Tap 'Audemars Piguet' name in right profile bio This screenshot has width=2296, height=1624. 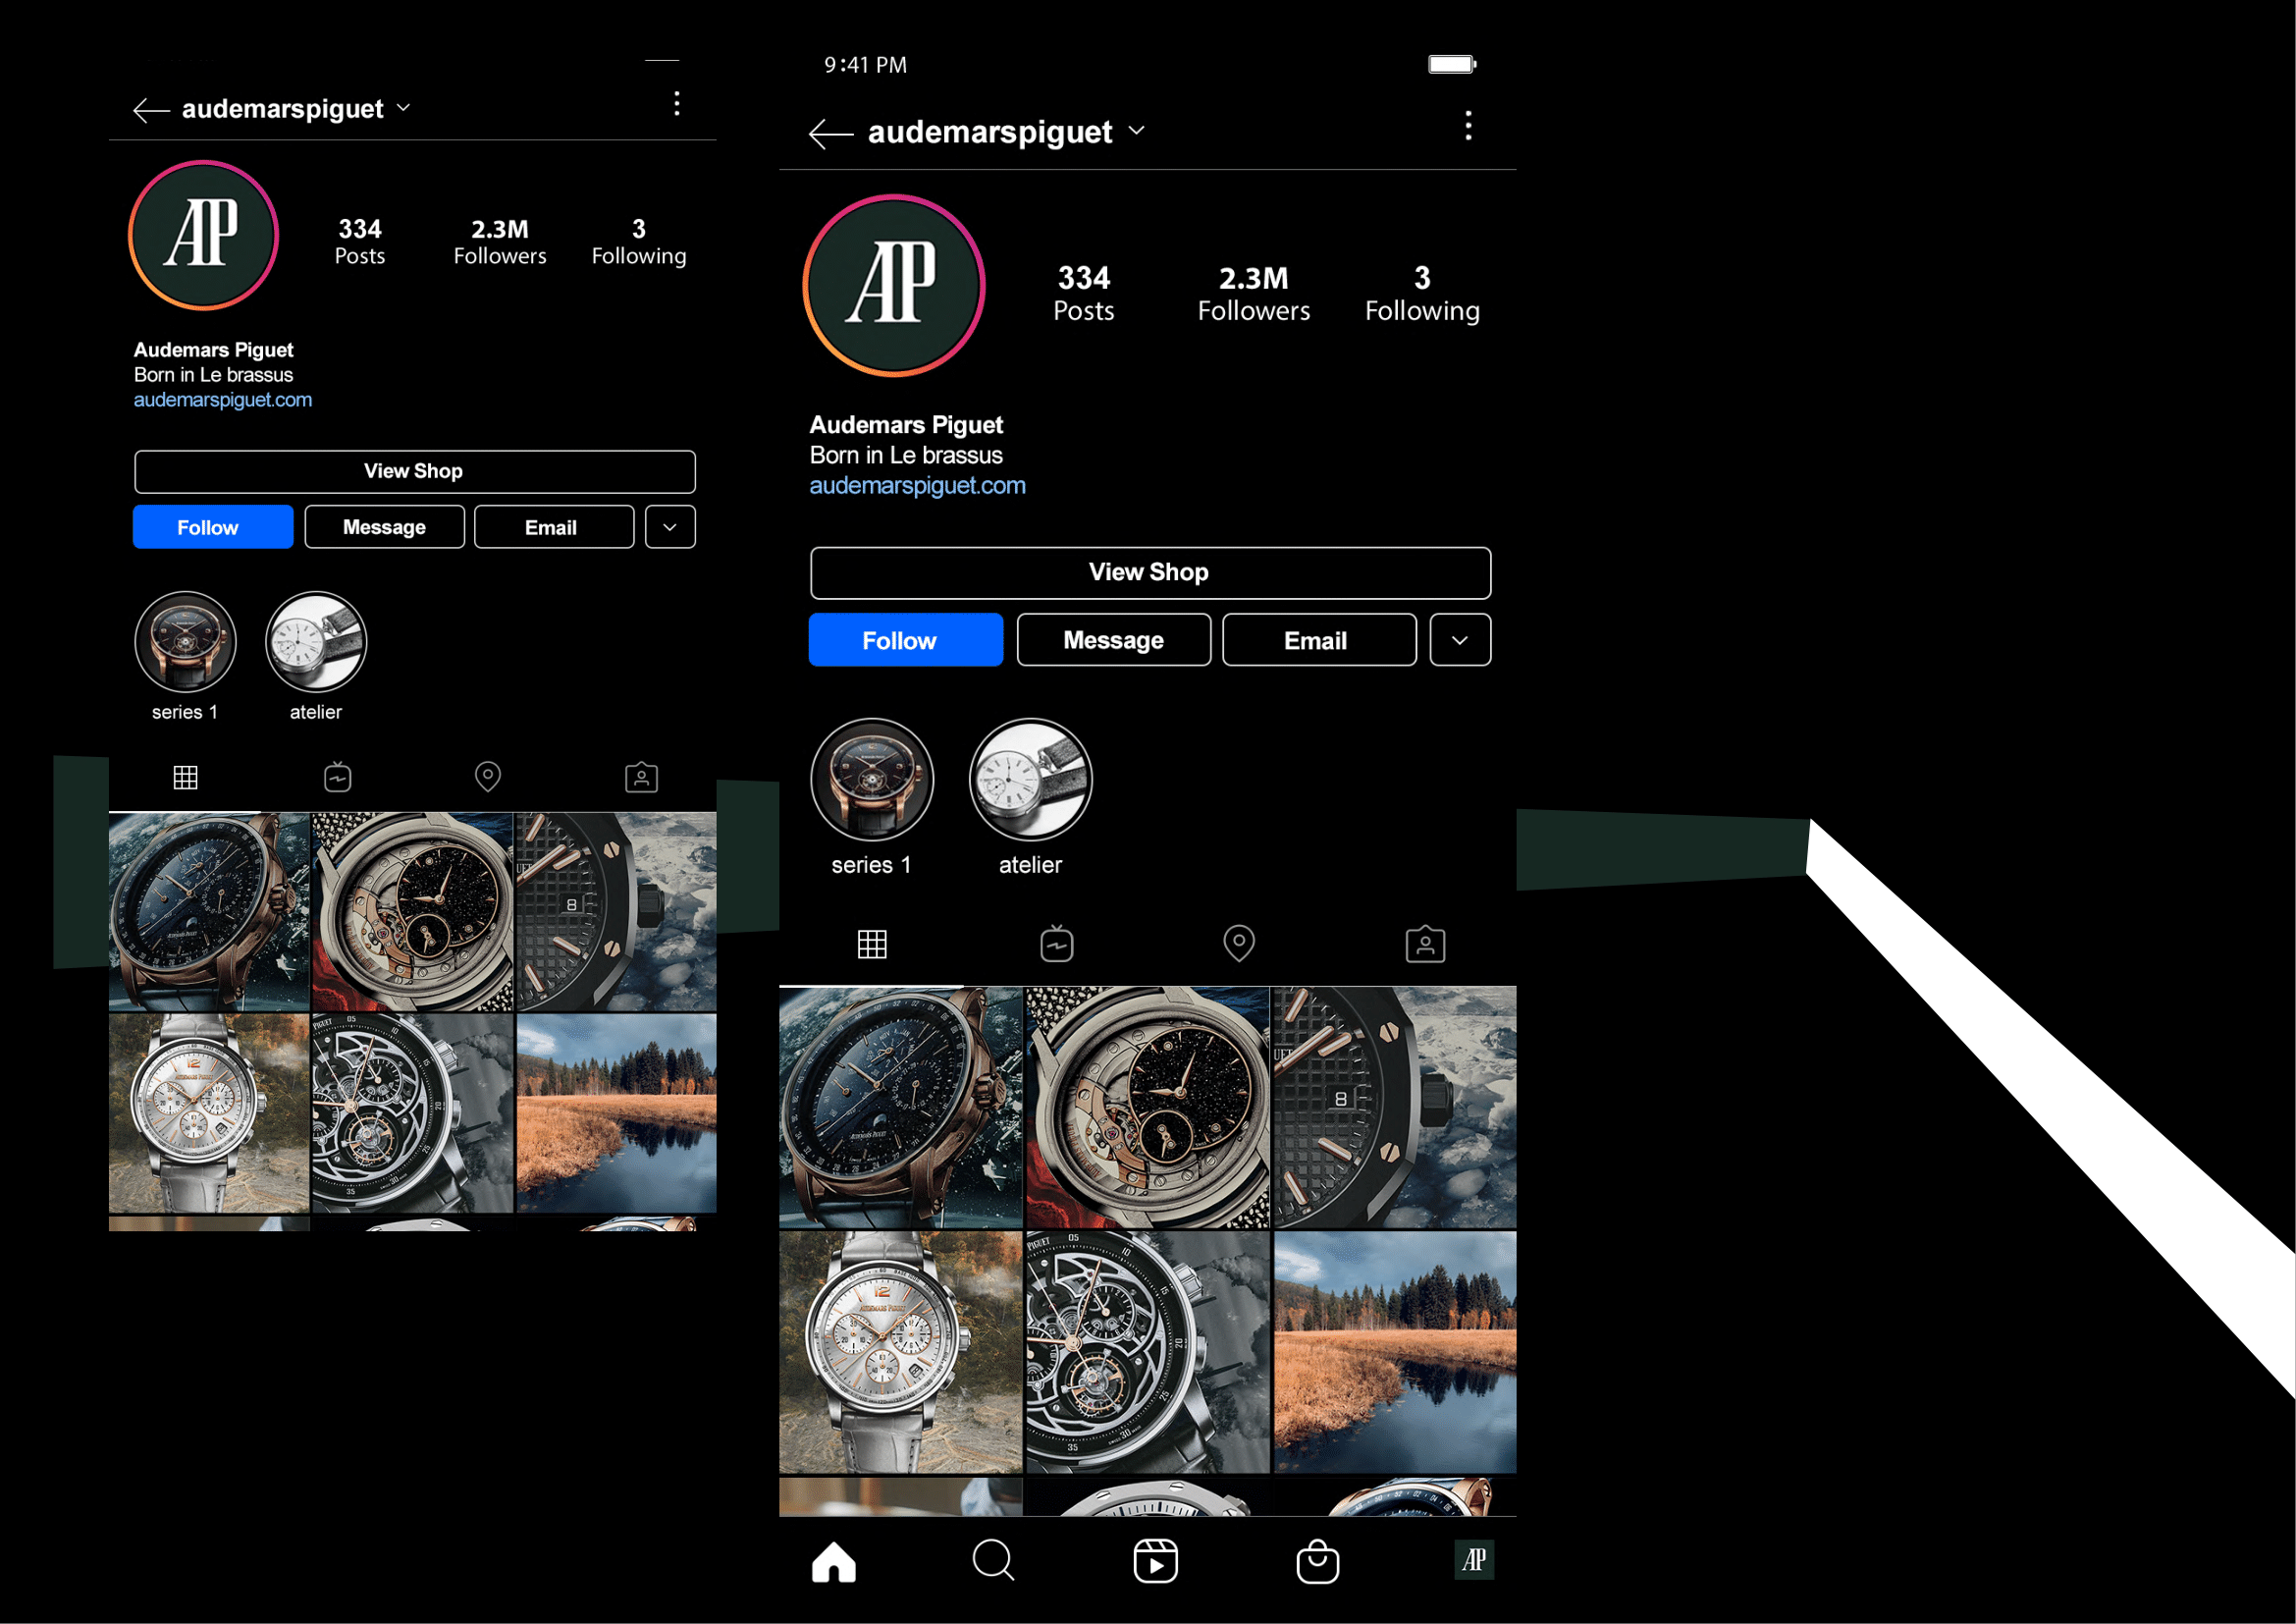click(906, 425)
